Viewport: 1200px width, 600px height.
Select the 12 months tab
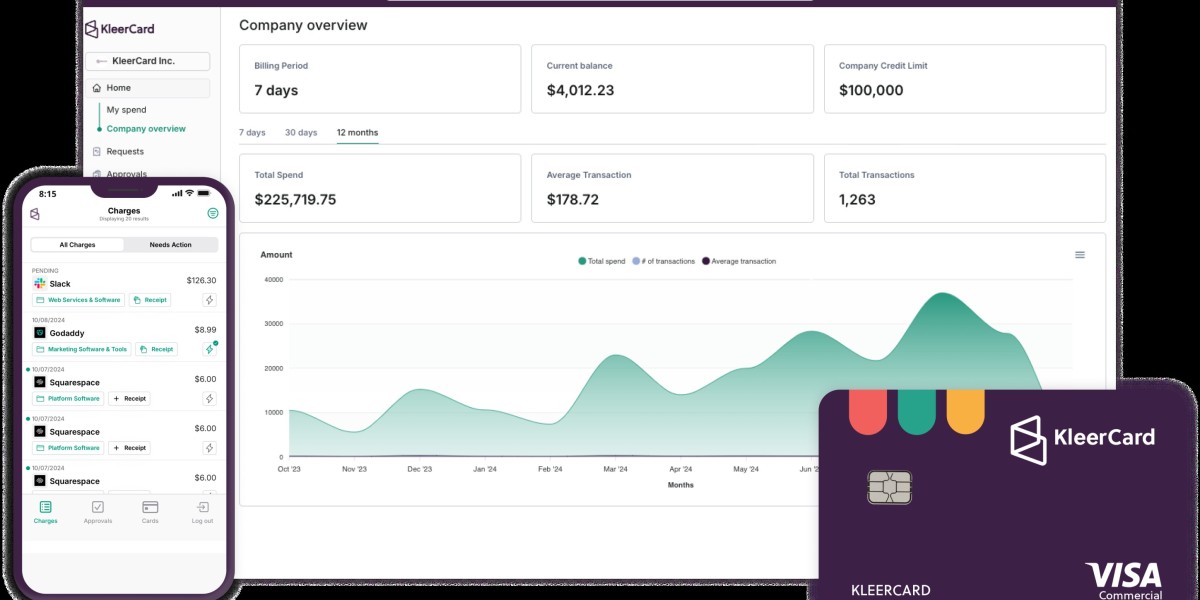(357, 133)
